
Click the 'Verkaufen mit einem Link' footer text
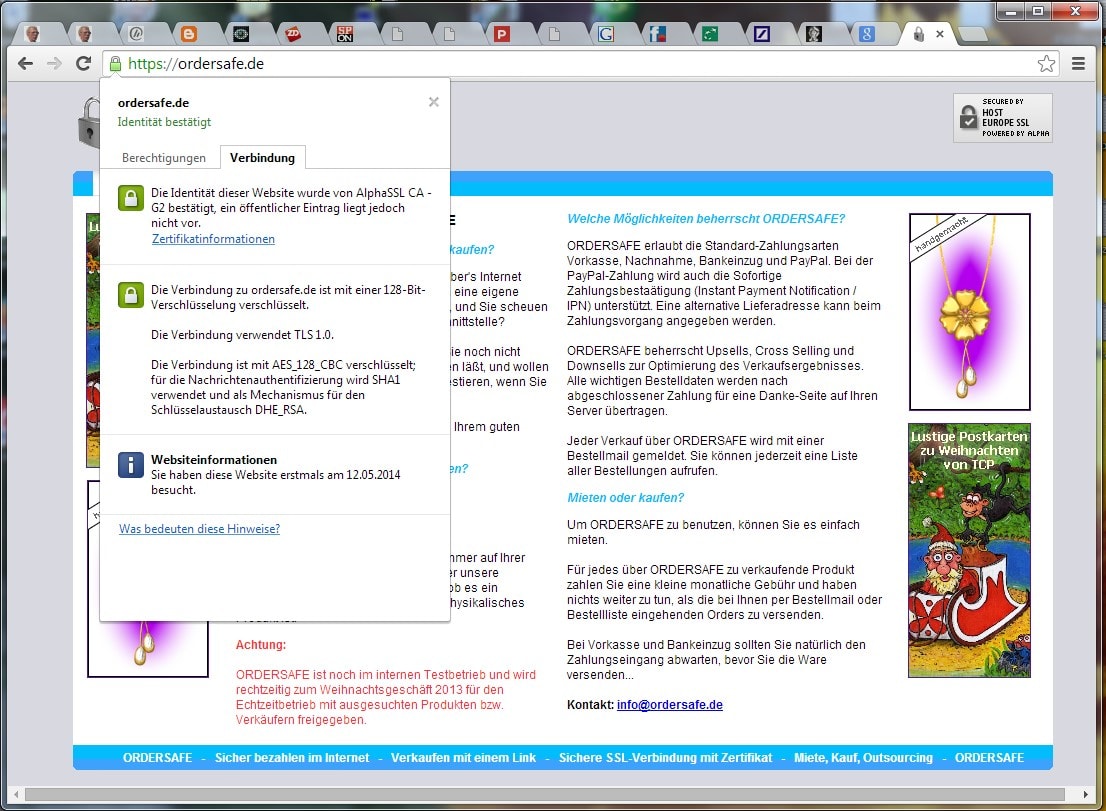(x=463, y=757)
